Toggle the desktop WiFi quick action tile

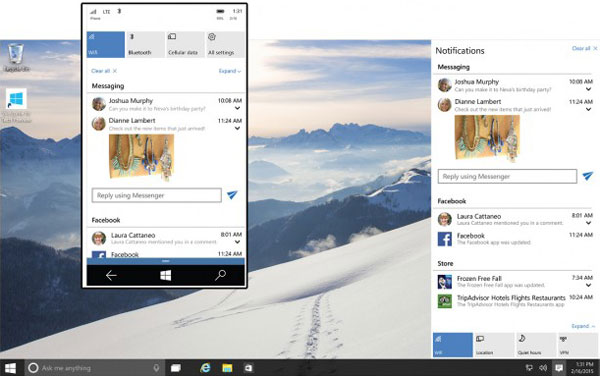[x=453, y=345]
